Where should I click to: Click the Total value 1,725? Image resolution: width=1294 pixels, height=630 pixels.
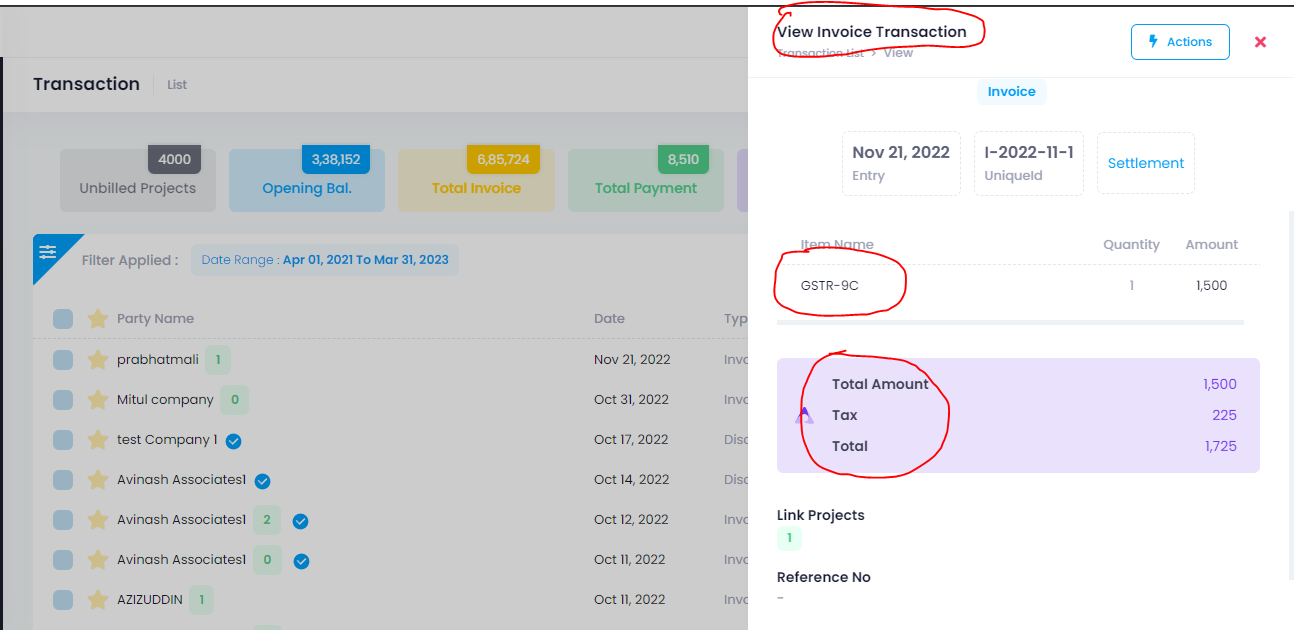click(x=1221, y=446)
